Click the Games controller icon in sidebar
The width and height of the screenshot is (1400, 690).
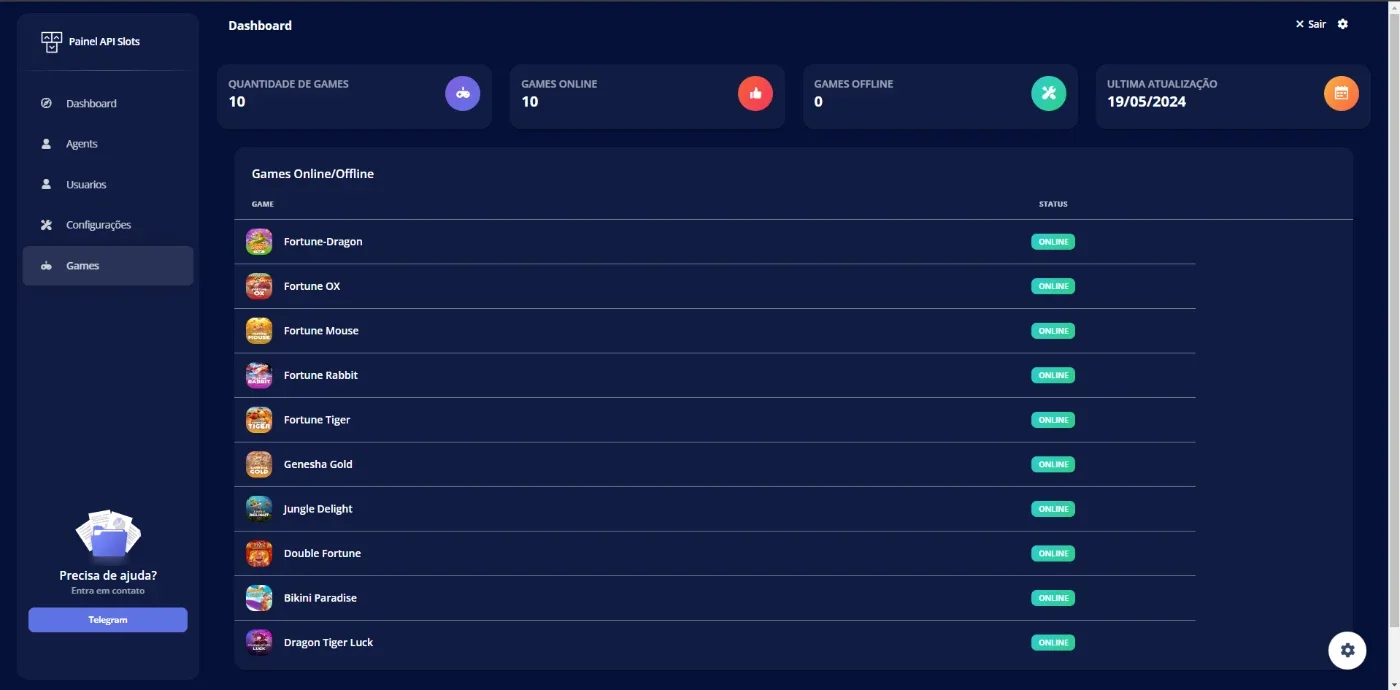pyautogui.click(x=46, y=266)
